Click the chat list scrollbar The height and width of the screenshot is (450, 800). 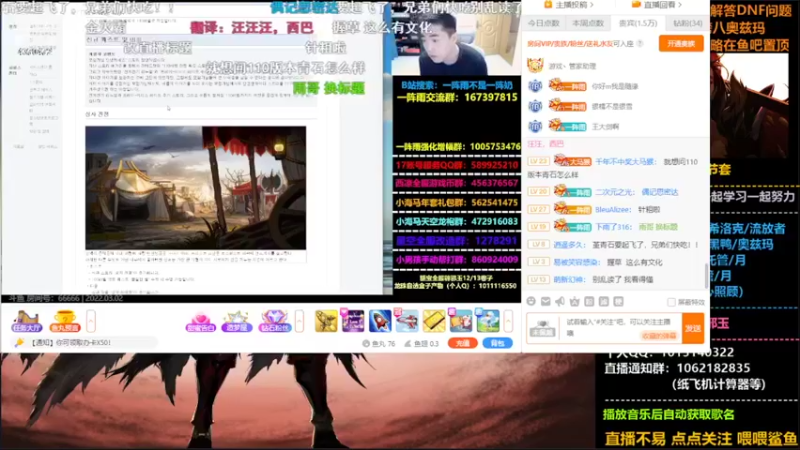707,276
